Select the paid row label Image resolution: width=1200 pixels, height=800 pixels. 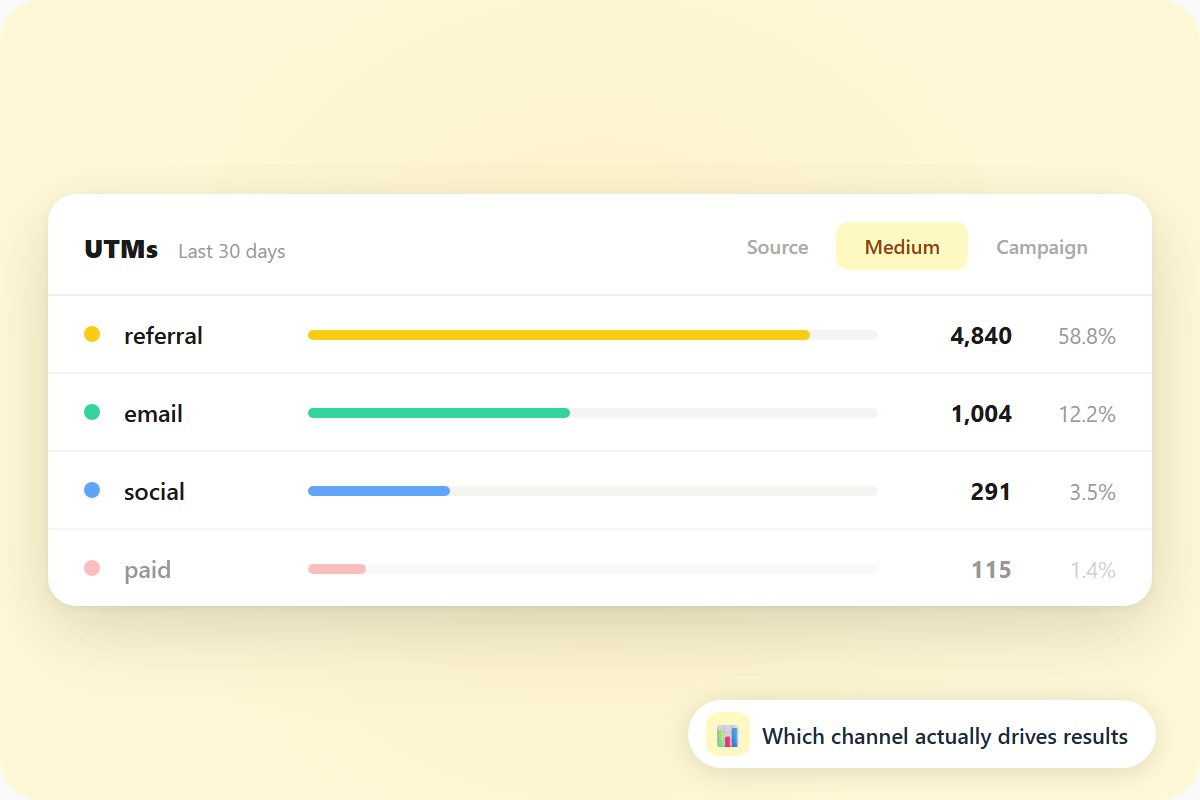[148, 571]
